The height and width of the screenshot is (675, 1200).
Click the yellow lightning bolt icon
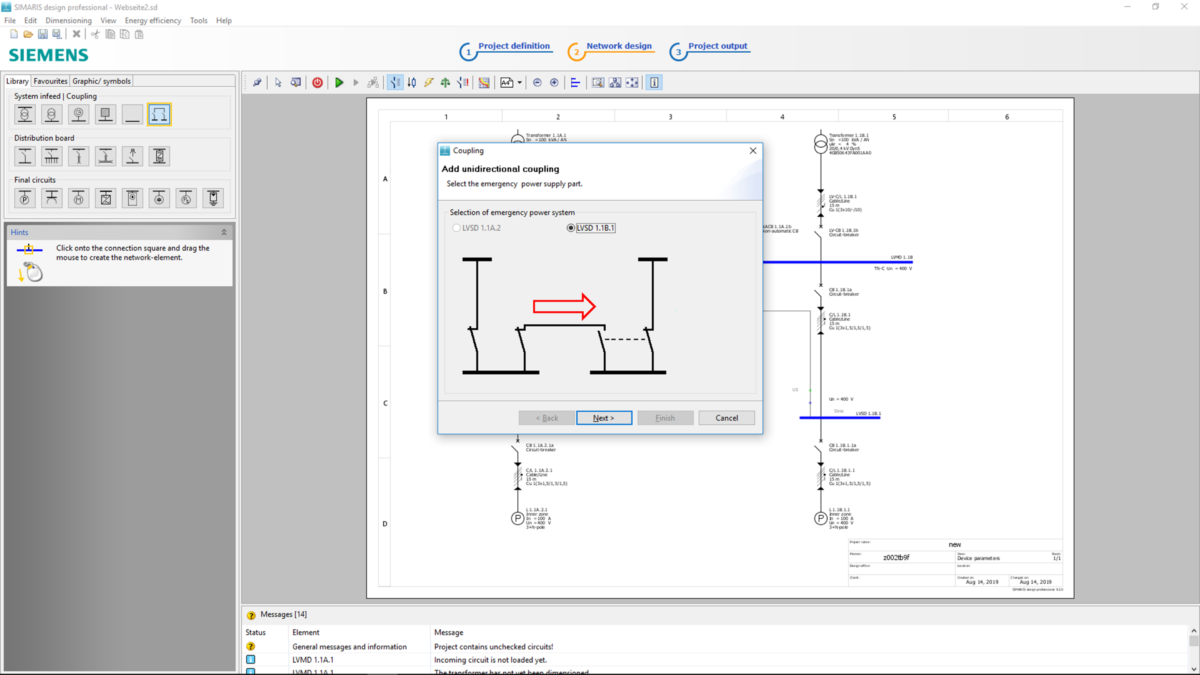click(428, 83)
